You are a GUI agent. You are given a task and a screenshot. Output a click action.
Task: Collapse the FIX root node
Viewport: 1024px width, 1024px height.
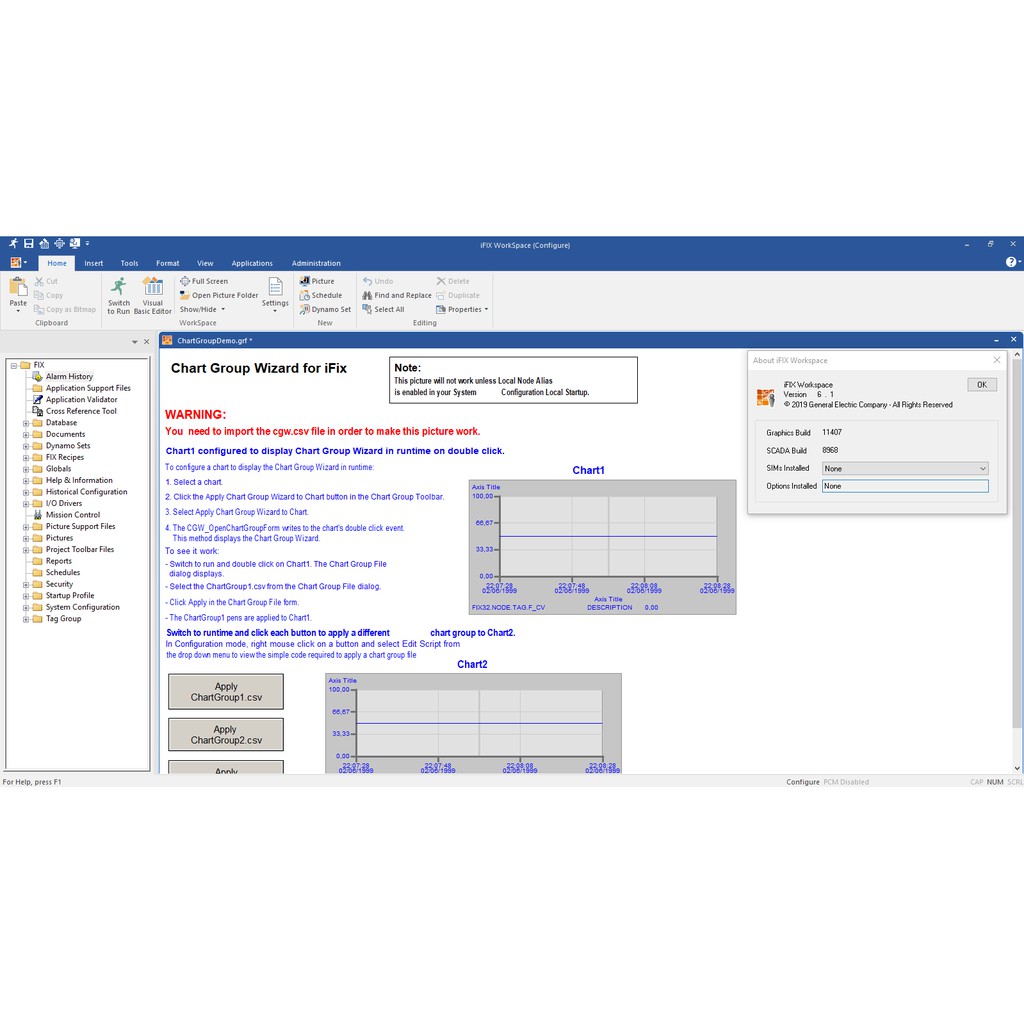[x=14, y=366]
